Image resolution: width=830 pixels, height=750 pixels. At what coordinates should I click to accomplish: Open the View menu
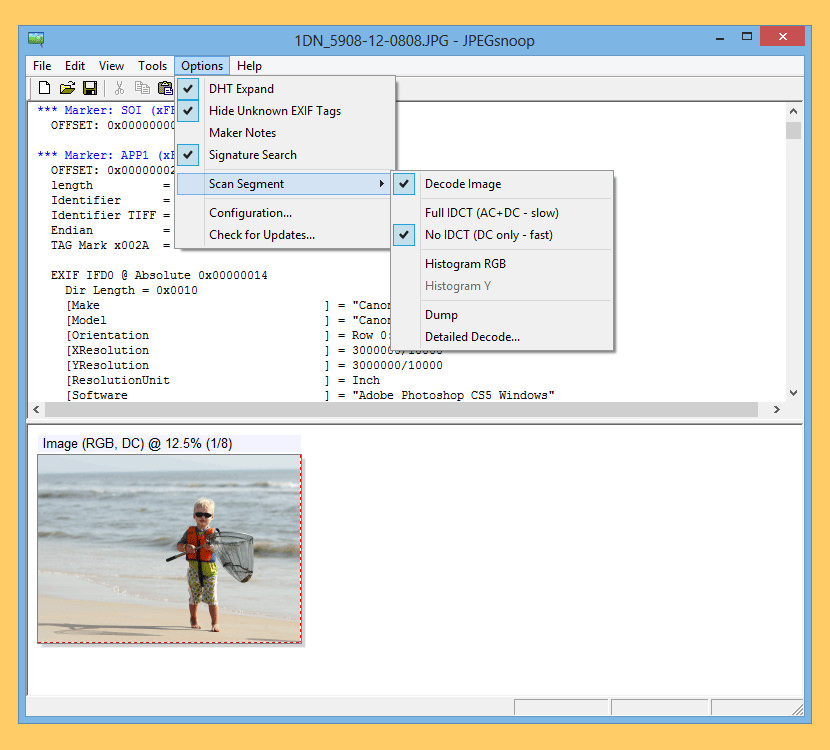111,66
